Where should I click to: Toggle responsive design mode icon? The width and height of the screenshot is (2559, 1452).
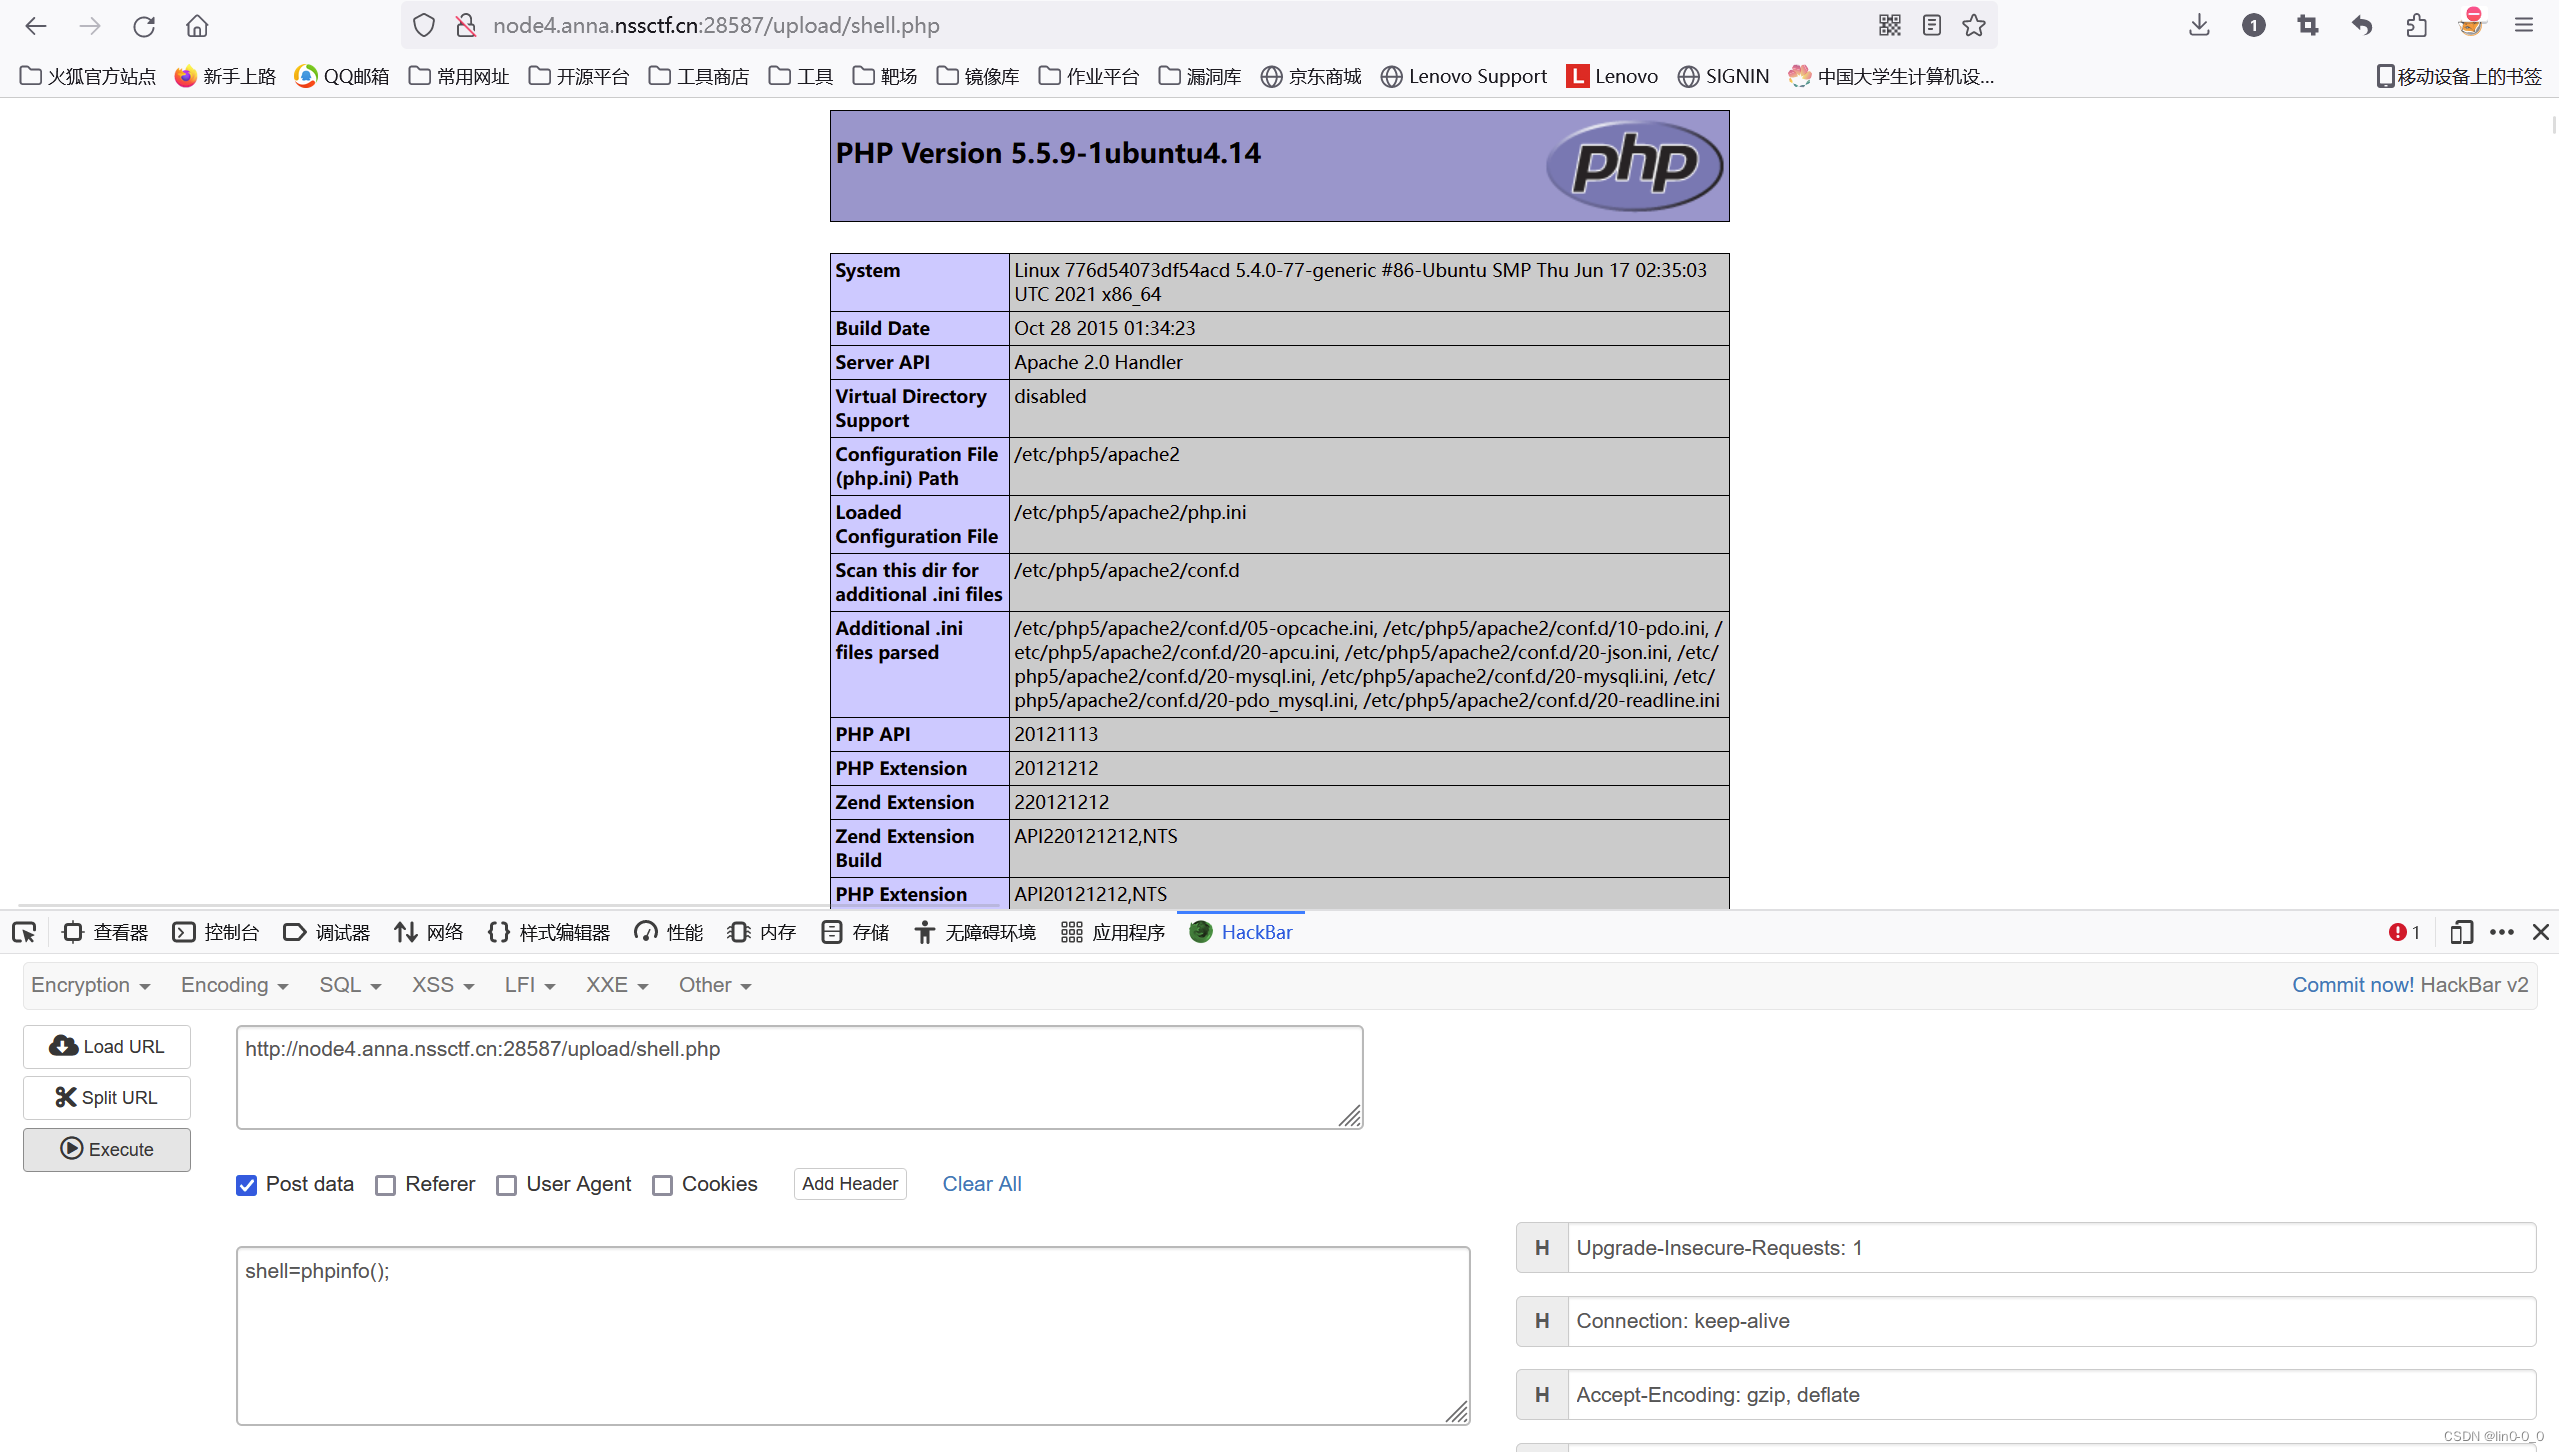pos(2461,932)
